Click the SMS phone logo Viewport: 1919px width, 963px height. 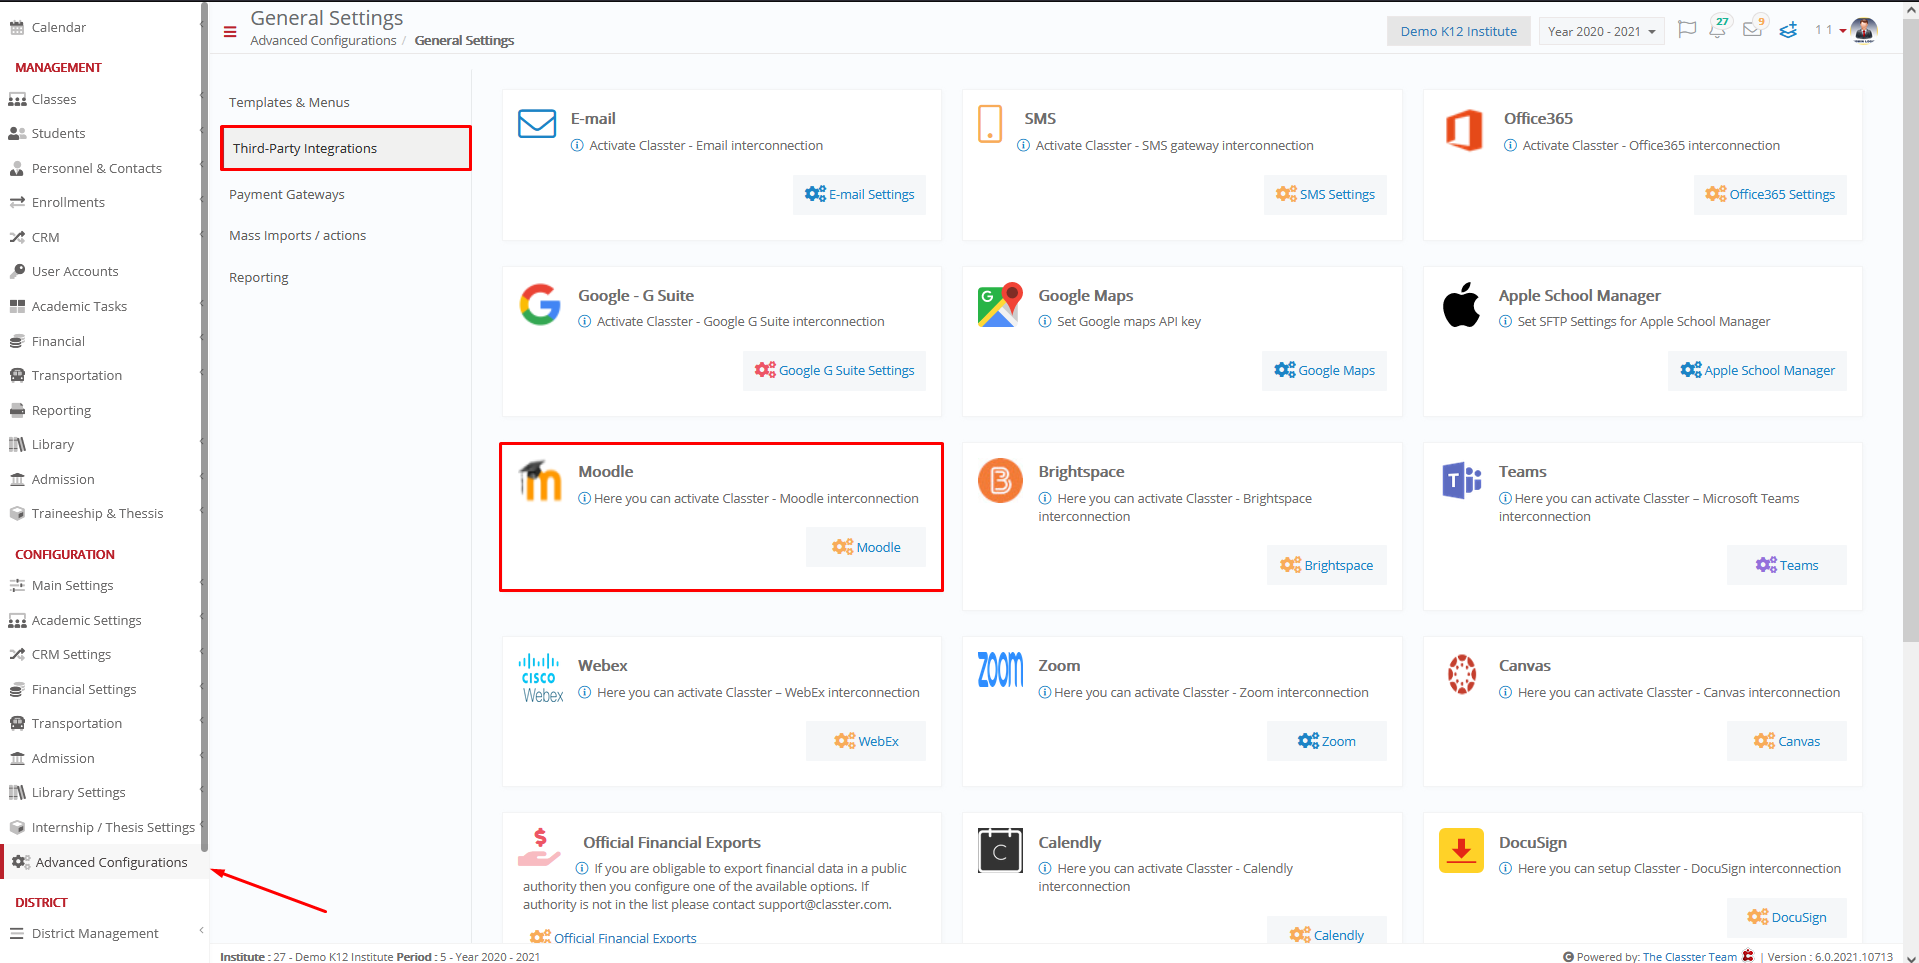(x=990, y=124)
